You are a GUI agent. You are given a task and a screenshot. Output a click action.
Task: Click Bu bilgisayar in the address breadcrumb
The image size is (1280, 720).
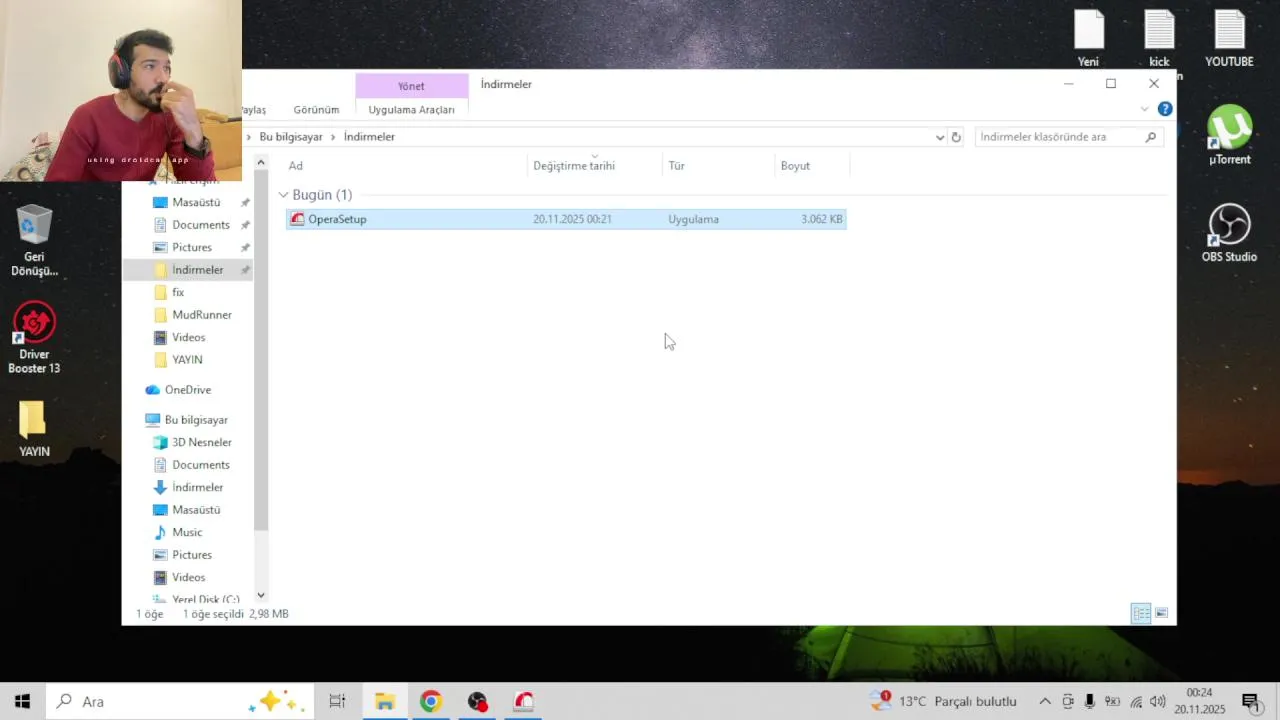tap(291, 137)
